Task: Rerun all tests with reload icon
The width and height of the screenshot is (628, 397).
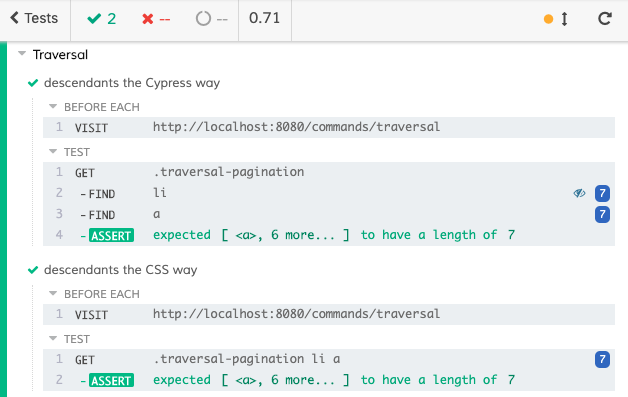Action: (605, 18)
